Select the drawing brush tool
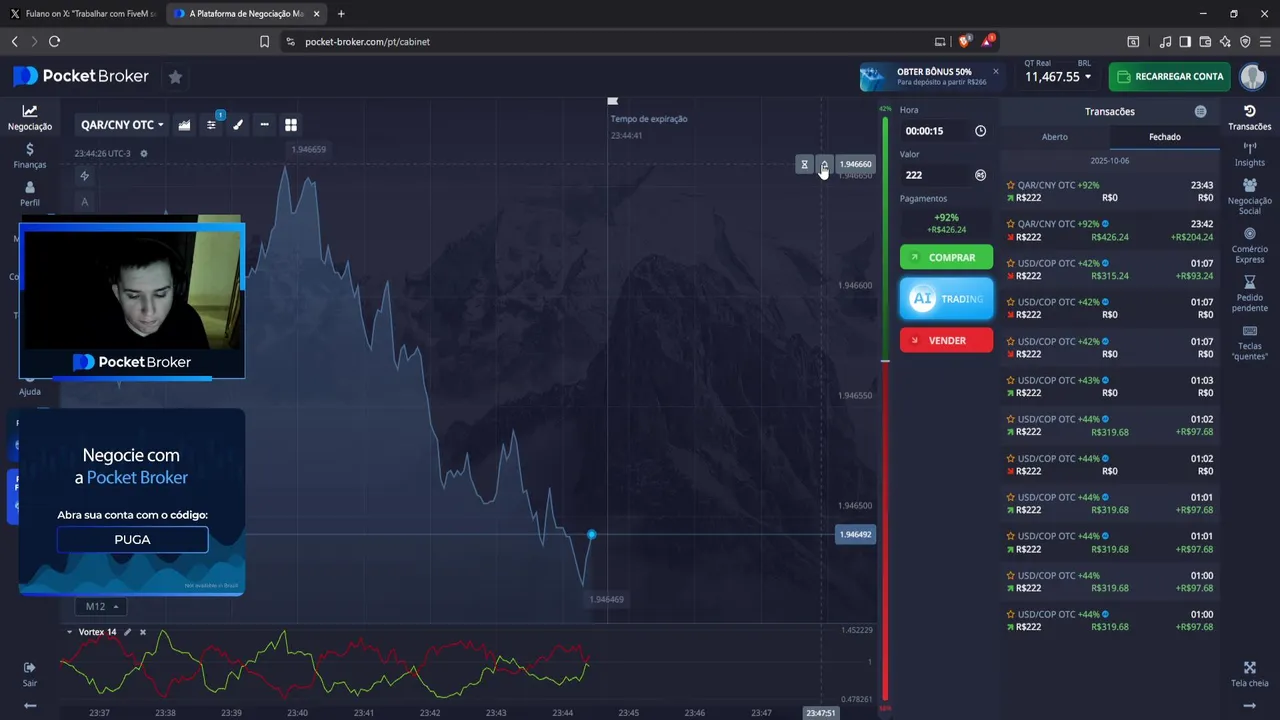This screenshot has width=1280, height=720. point(238,125)
